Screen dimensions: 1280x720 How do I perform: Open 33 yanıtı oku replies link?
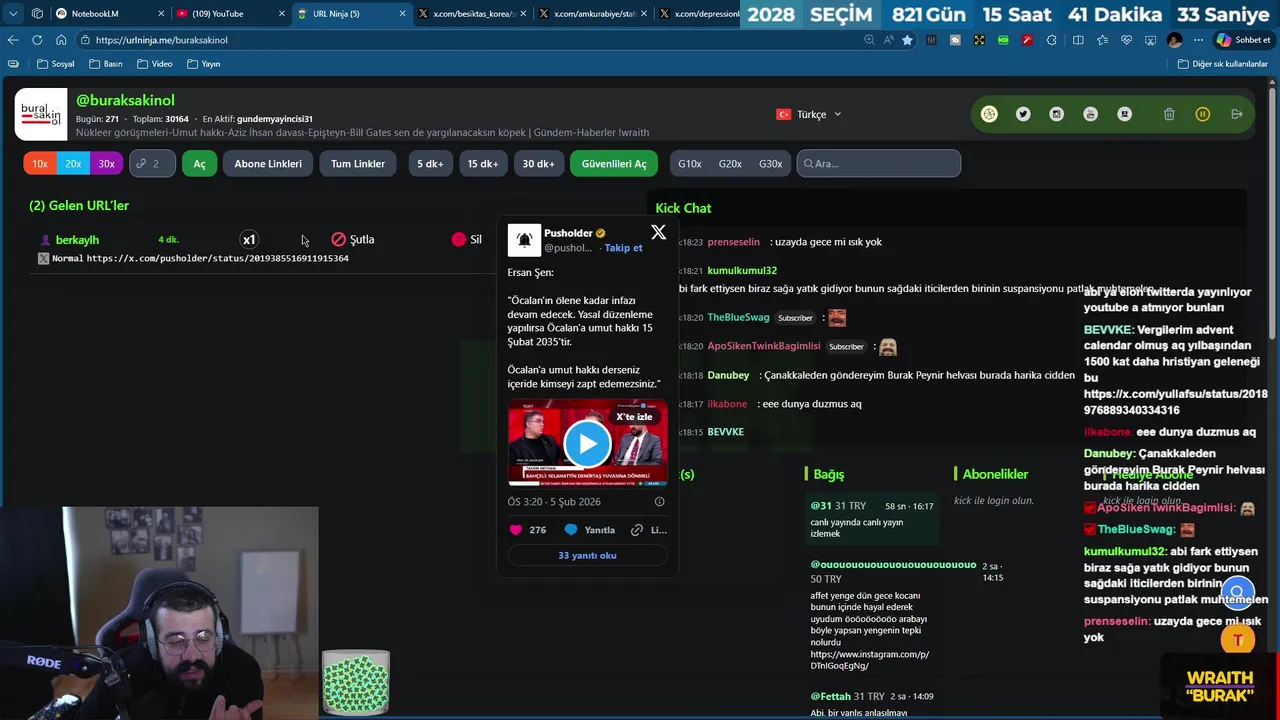tap(587, 556)
